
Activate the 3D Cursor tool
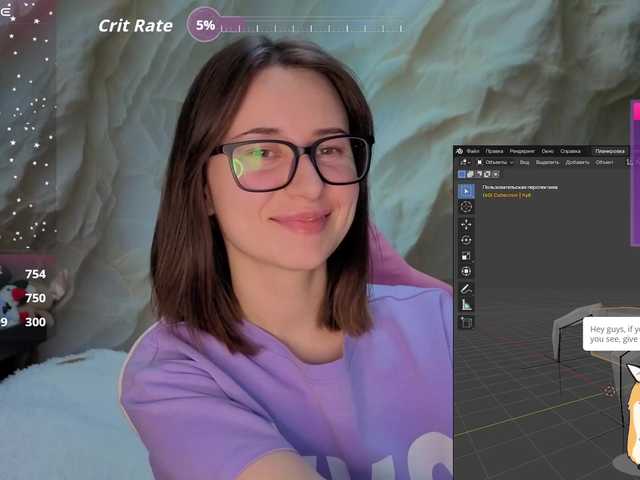[x=466, y=207]
